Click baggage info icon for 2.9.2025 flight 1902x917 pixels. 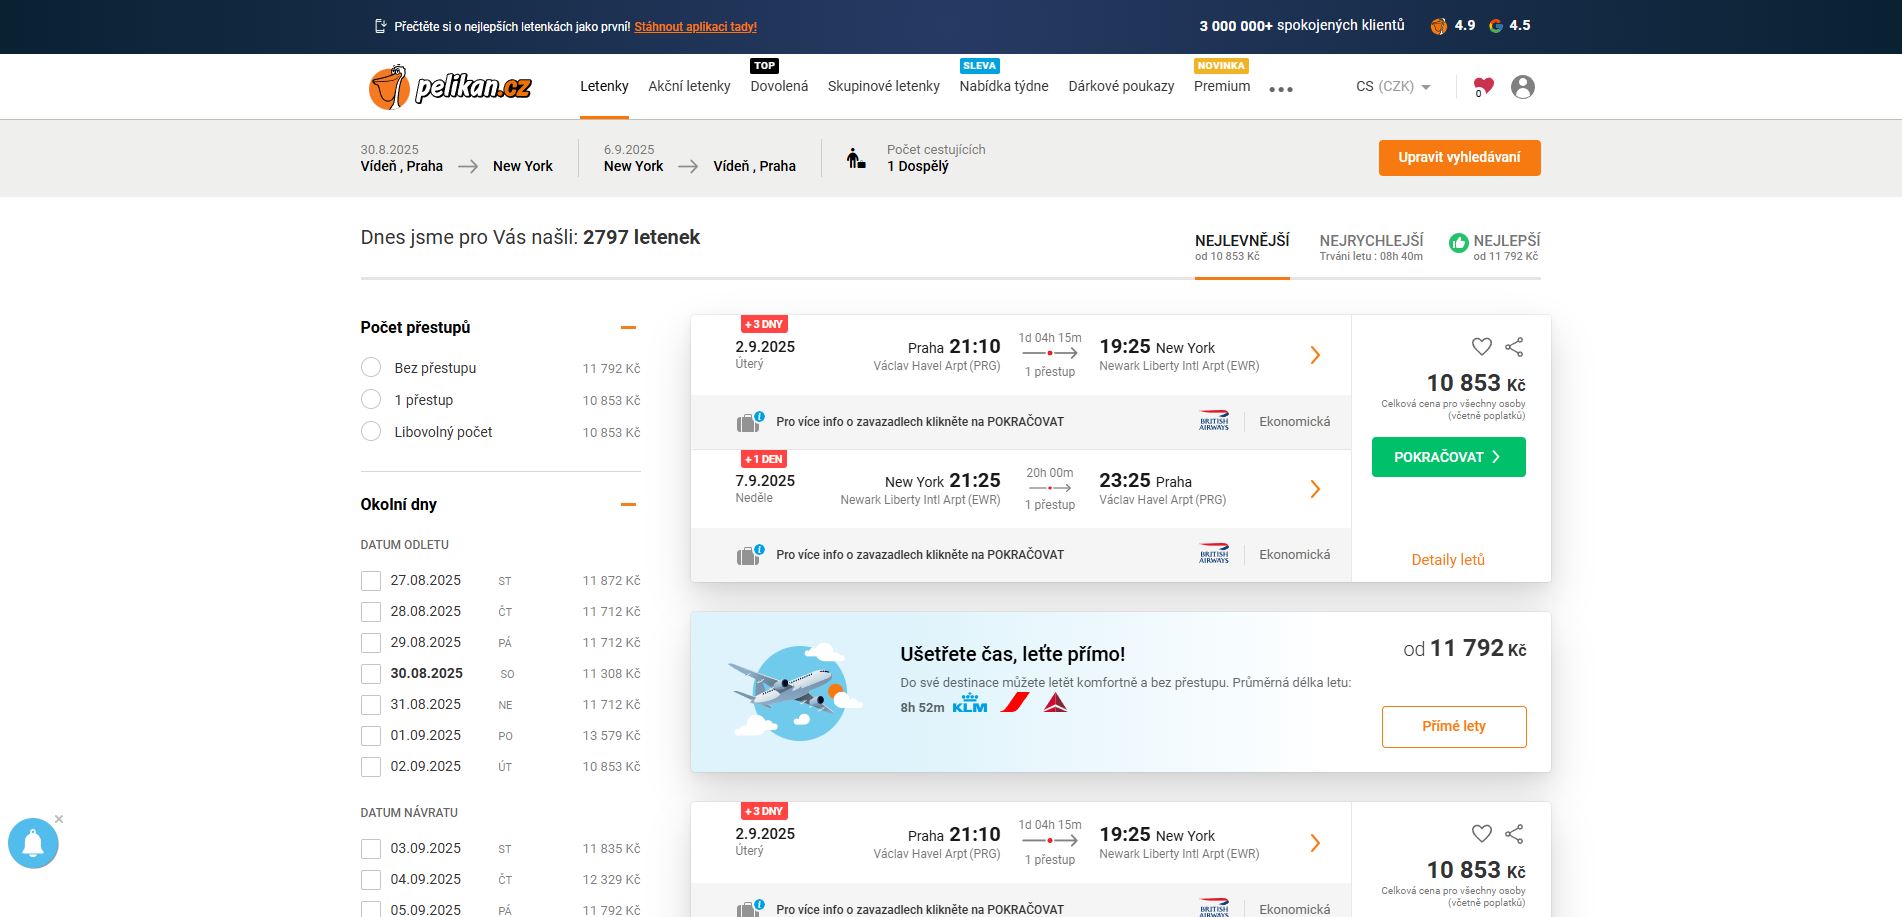click(750, 422)
